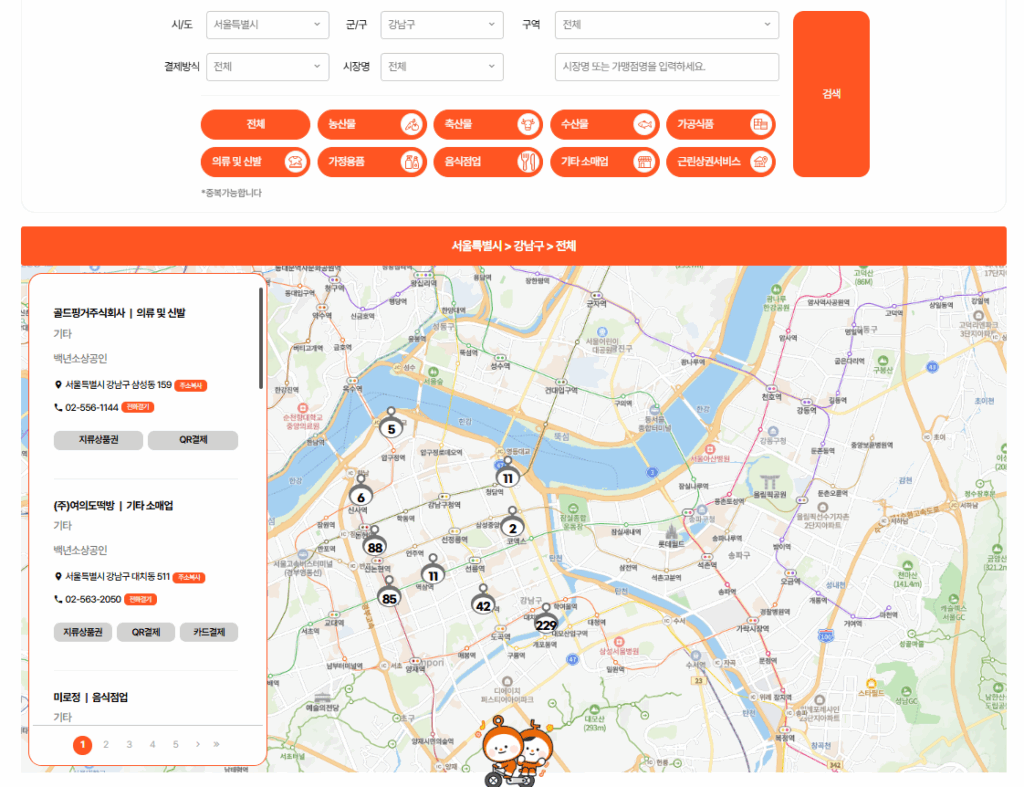Open the 군/구 dropdown showing 강남구

[x=442, y=25]
